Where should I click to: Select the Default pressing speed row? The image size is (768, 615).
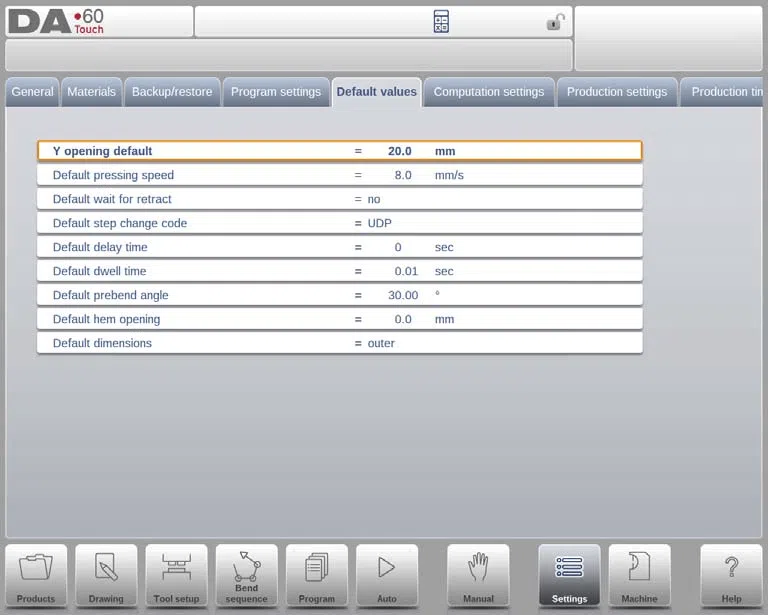339,175
